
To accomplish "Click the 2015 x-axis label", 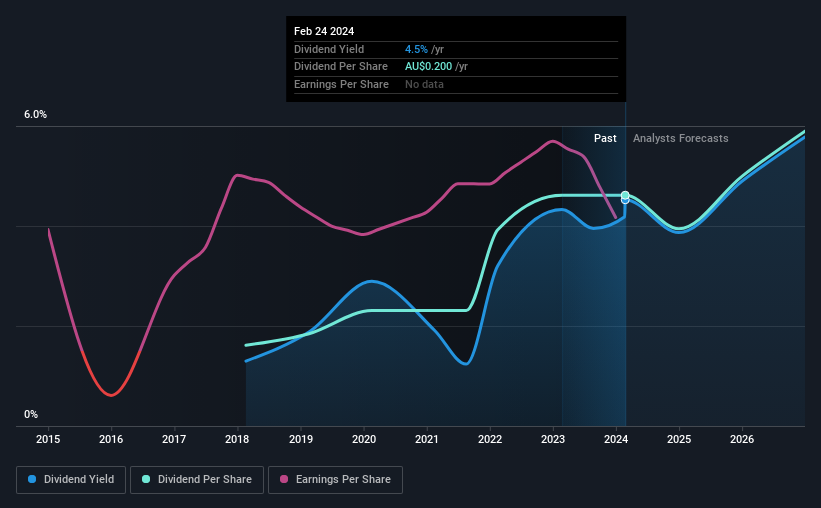I will coord(48,439).
